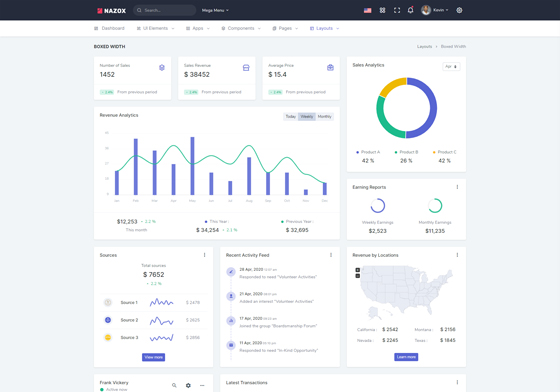
Task: Open the Mega Menu dropdown
Action: click(215, 10)
